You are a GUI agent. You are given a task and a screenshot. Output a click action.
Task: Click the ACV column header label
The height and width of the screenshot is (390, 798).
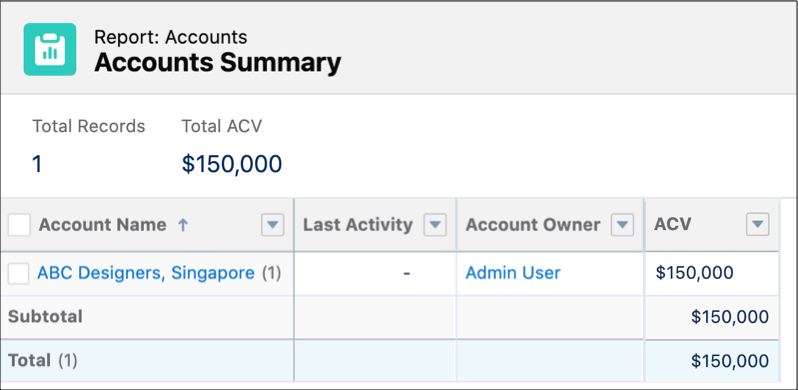pyautogui.click(x=673, y=225)
